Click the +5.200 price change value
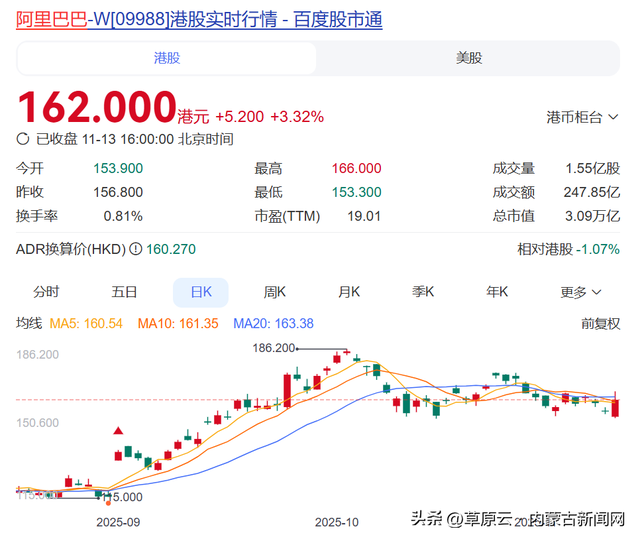 click(x=240, y=117)
